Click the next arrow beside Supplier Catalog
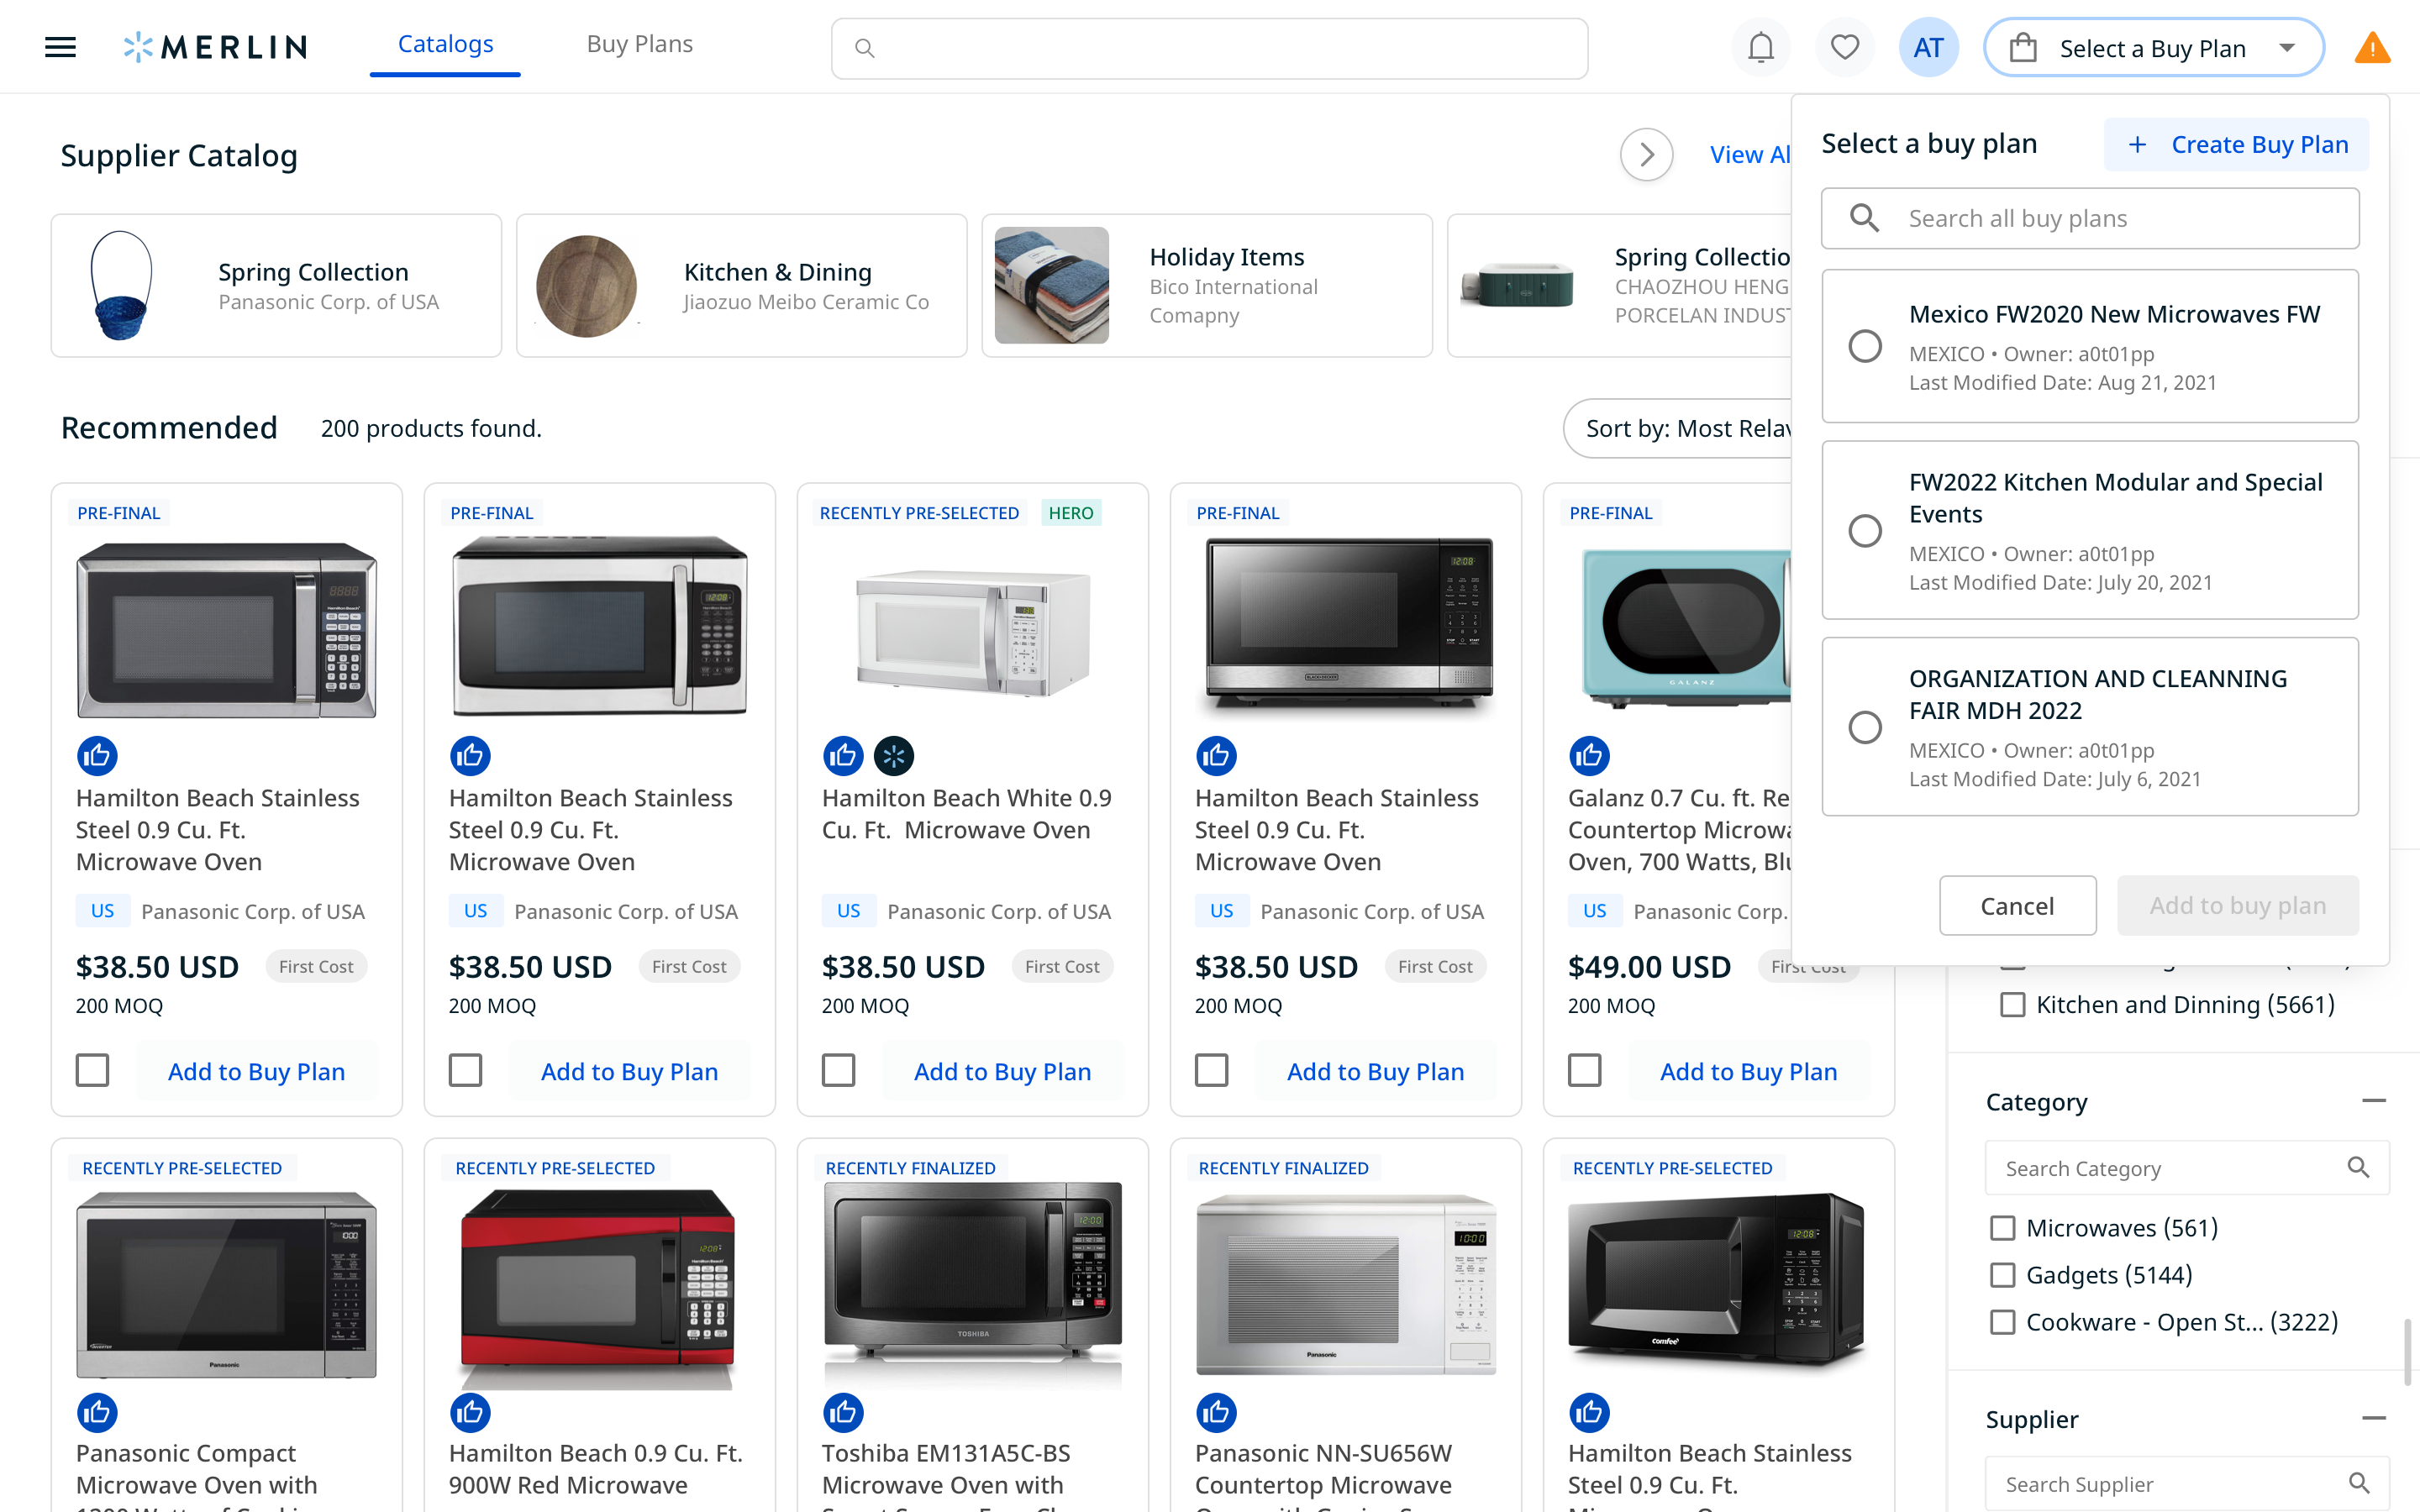 [1646, 155]
